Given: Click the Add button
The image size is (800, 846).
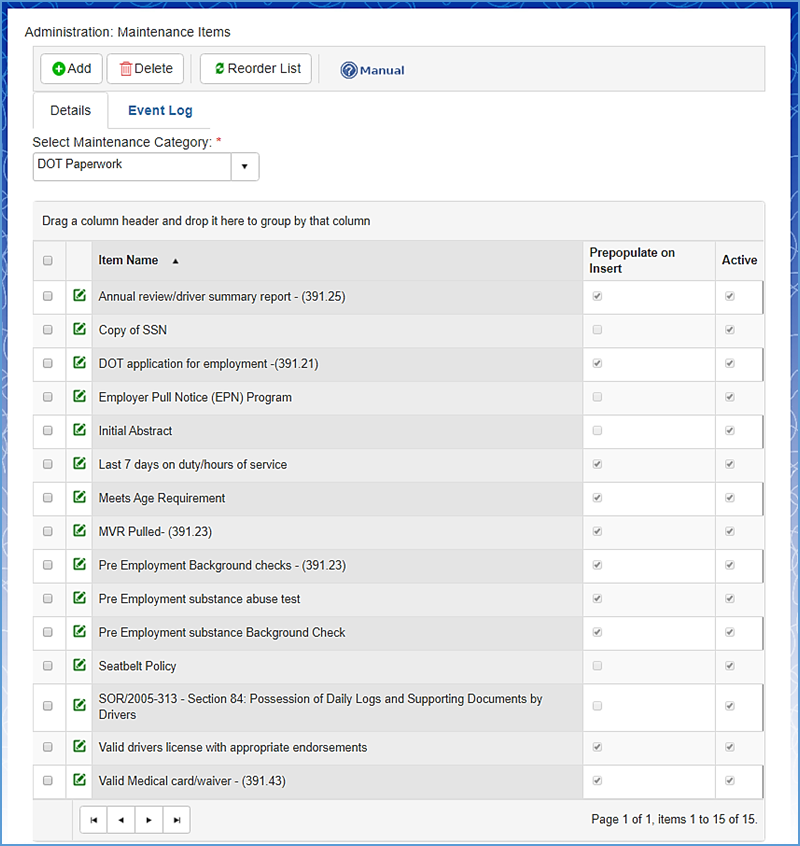Looking at the screenshot, I should pos(71,69).
